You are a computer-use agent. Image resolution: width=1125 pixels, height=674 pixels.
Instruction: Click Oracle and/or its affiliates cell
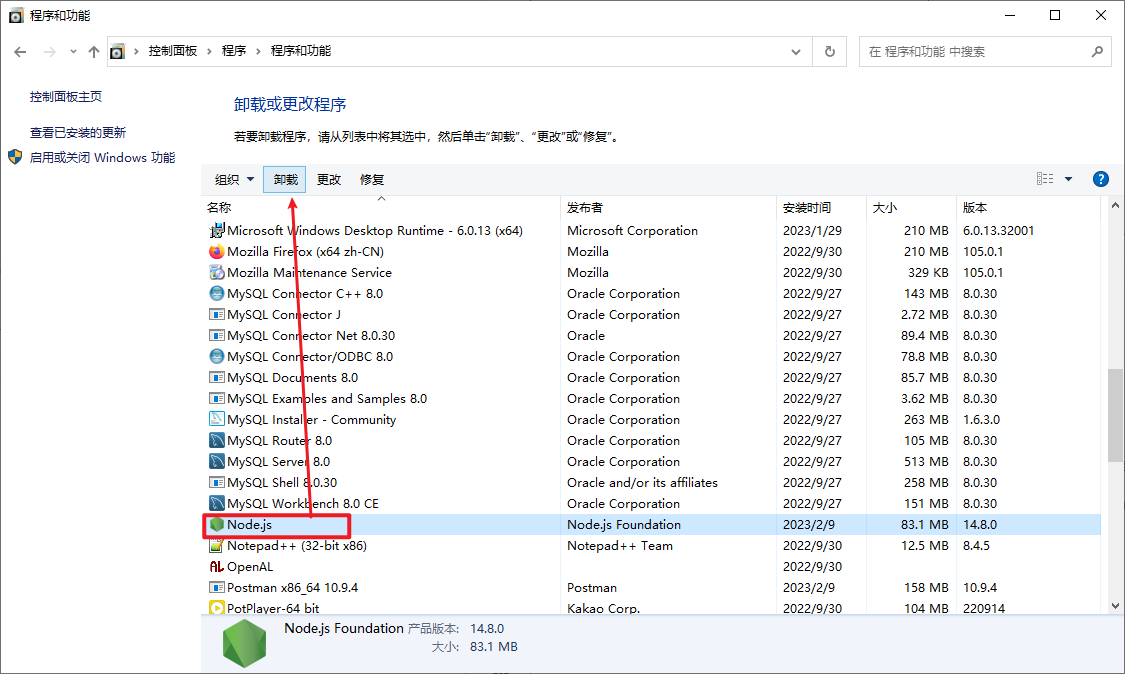coord(642,482)
